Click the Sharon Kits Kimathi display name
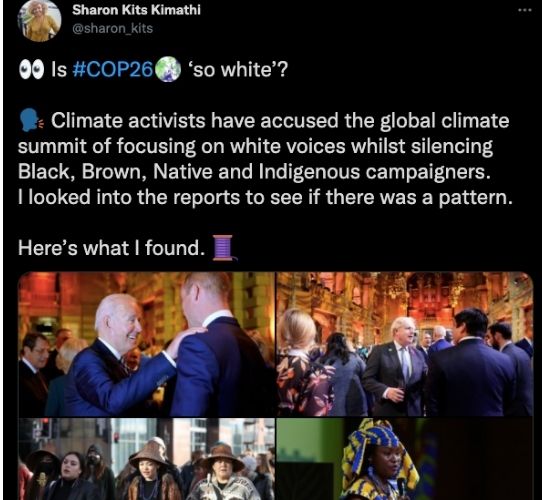The height and width of the screenshot is (500, 542). pos(136,10)
